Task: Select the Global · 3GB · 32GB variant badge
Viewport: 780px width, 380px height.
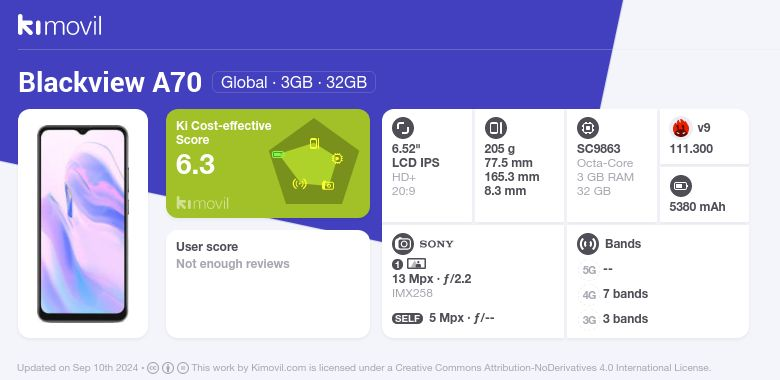Action: (293, 82)
